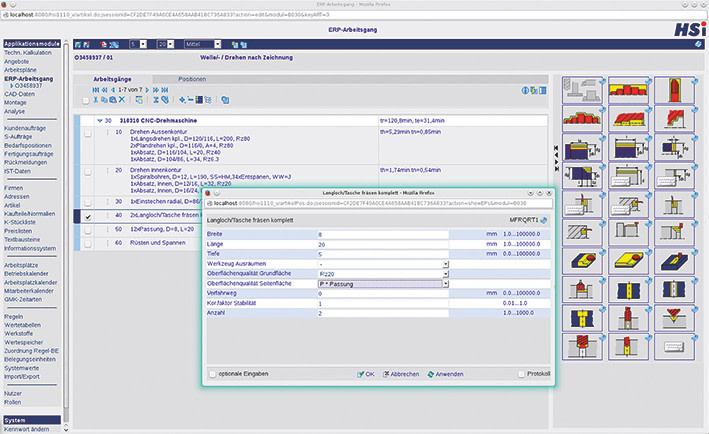Open Techn. Kalkulation in sidebar
This screenshot has width=709, height=434.
pos(28,53)
